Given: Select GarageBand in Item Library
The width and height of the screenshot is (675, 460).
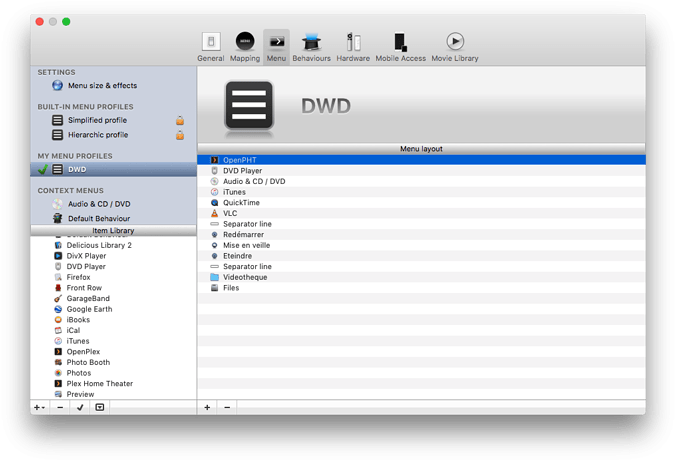Looking at the screenshot, I should click(113, 299).
